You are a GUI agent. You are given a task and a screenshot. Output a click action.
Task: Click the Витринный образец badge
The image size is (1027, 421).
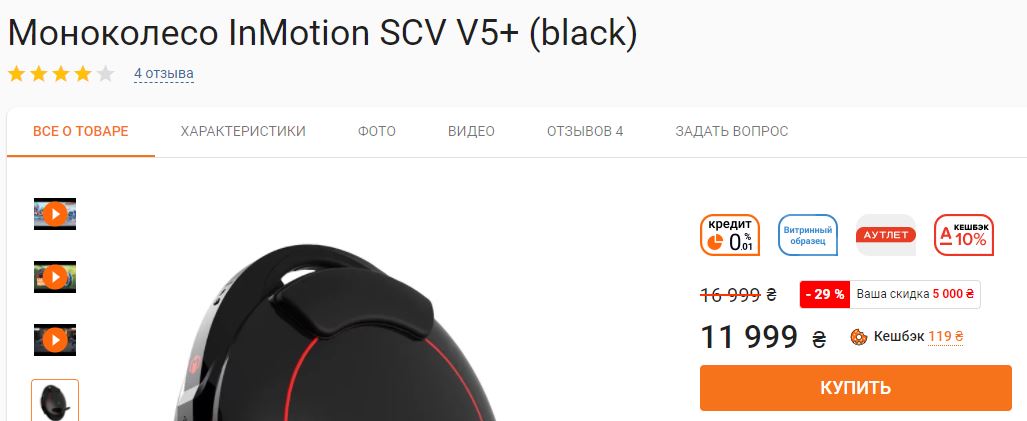coord(808,235)
